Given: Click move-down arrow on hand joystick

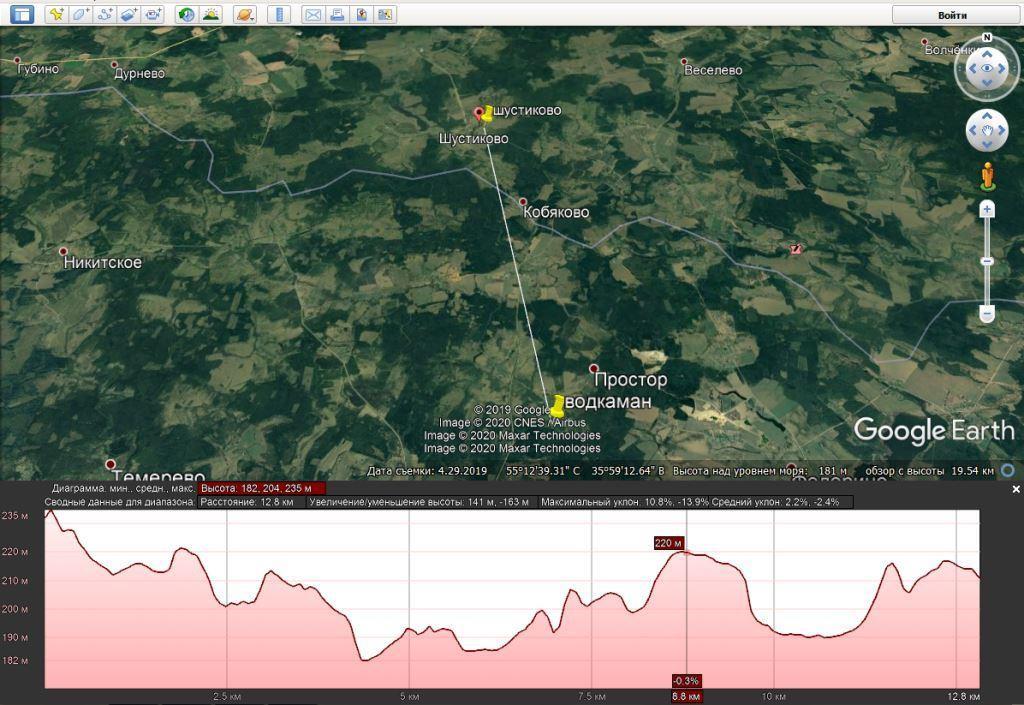Looking at the screenshot, I should 987,144.
